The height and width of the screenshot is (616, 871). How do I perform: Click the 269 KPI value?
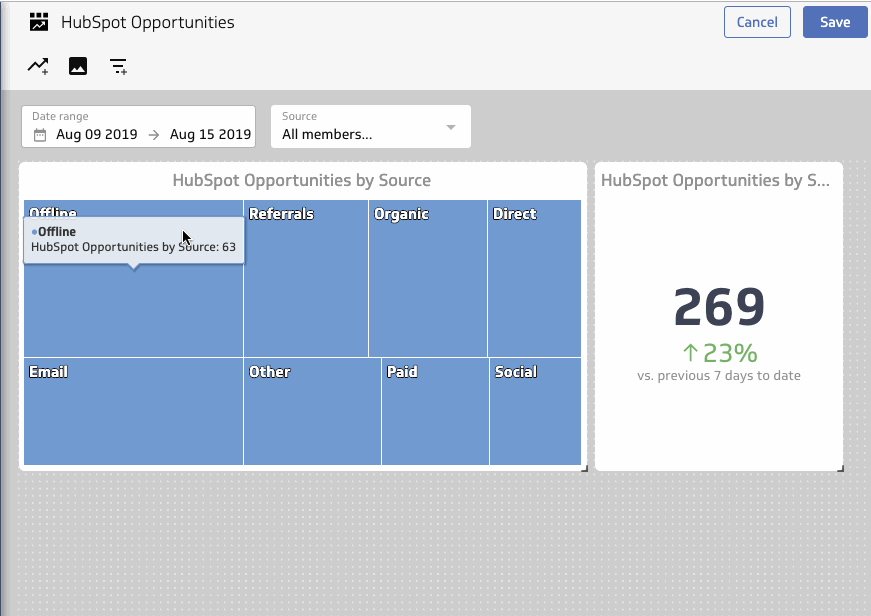718,309
